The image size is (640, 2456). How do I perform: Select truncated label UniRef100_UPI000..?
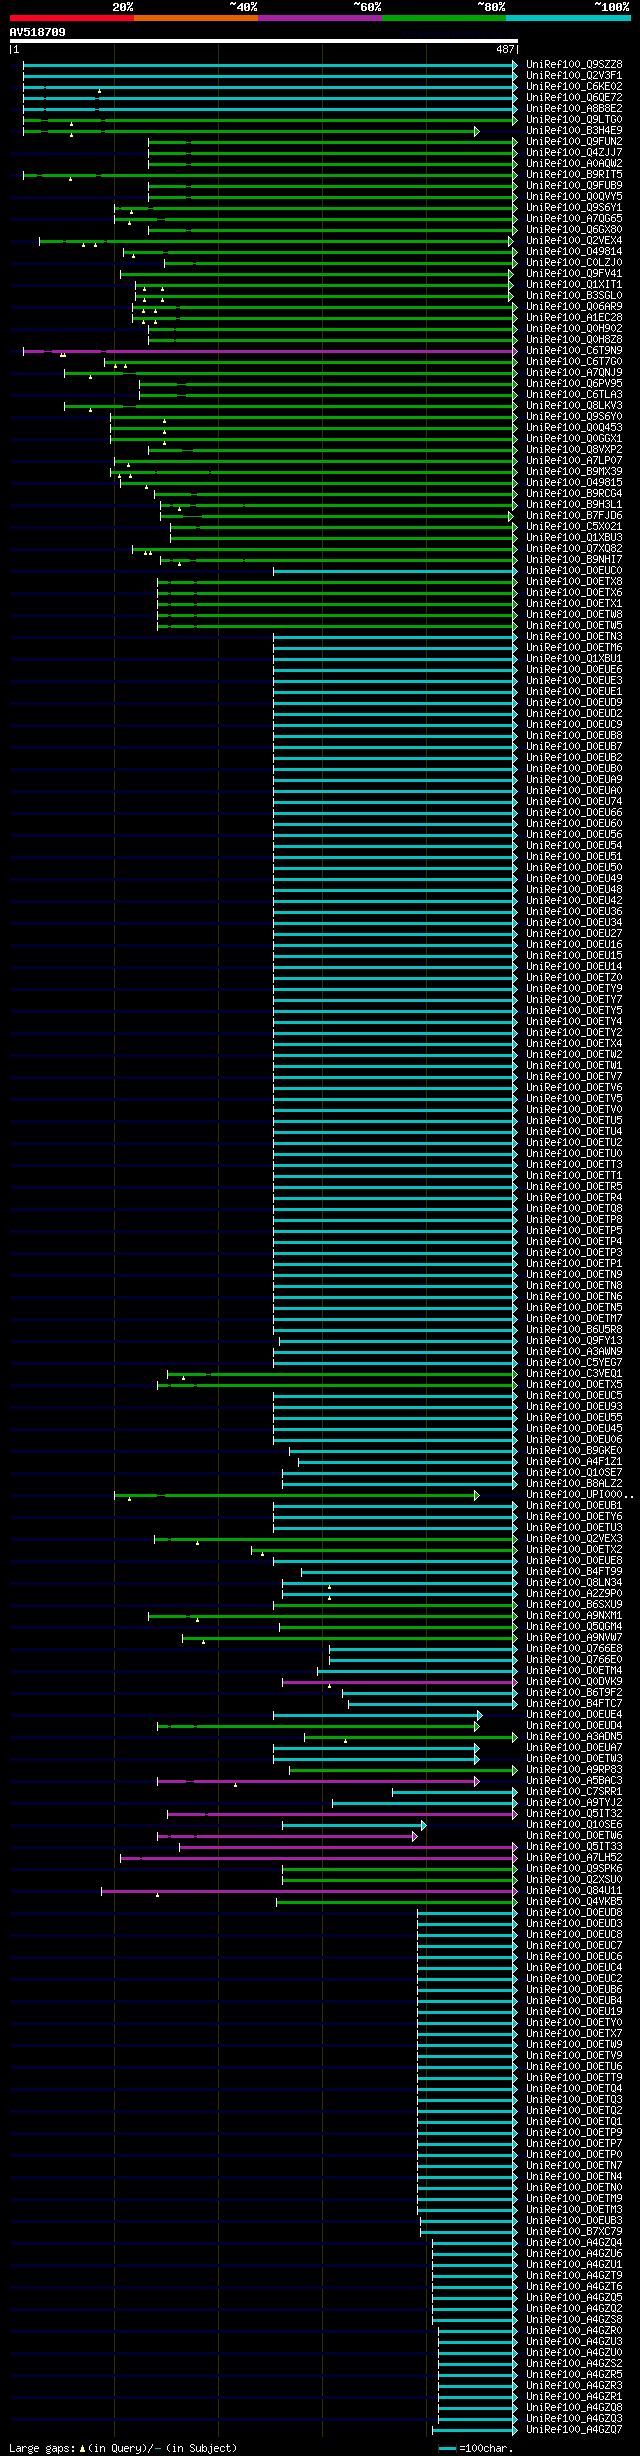pyautogui.click(x=579, y=1495)
